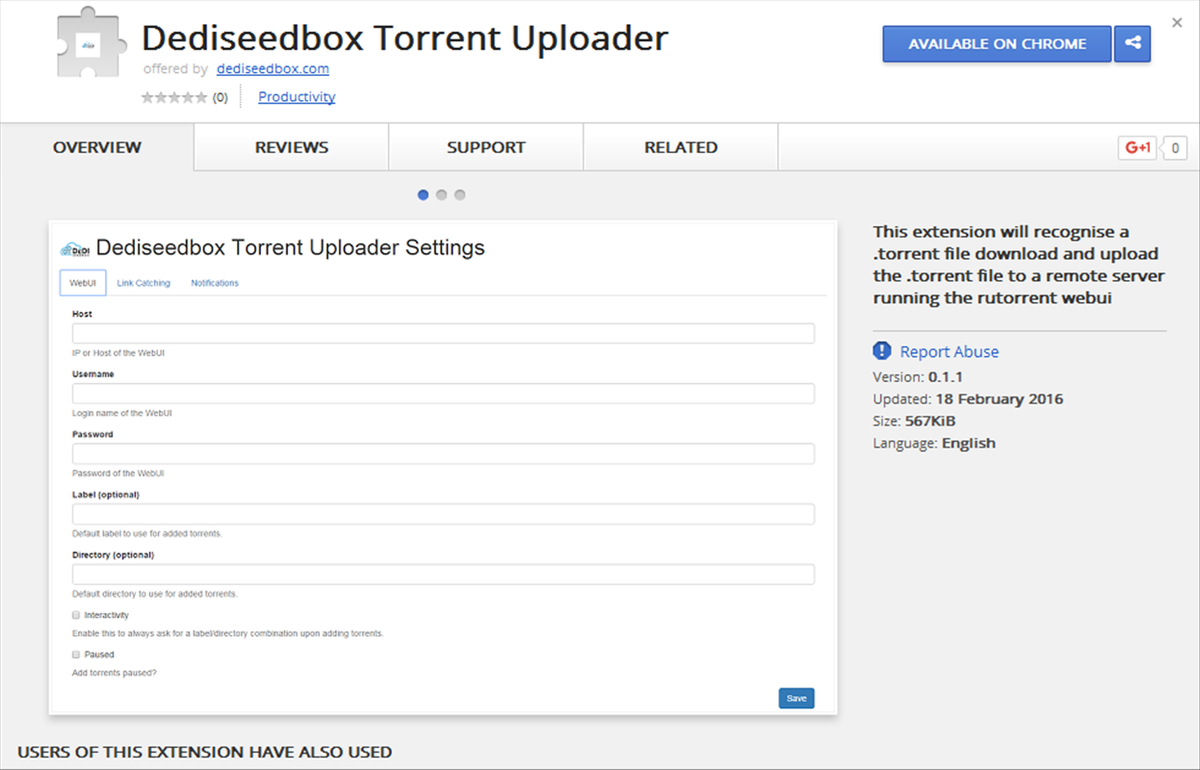Image resolution: width=1200 pixels, height=770 pixels.
Task: Open the dediseedbox.com link
Action: point(273,69)
